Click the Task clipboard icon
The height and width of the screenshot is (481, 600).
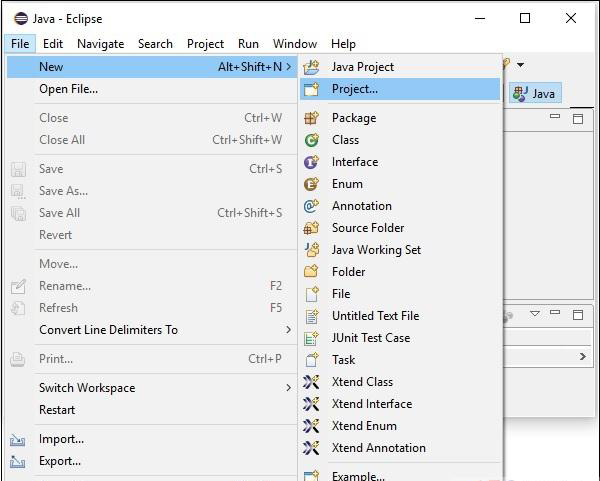312,360
